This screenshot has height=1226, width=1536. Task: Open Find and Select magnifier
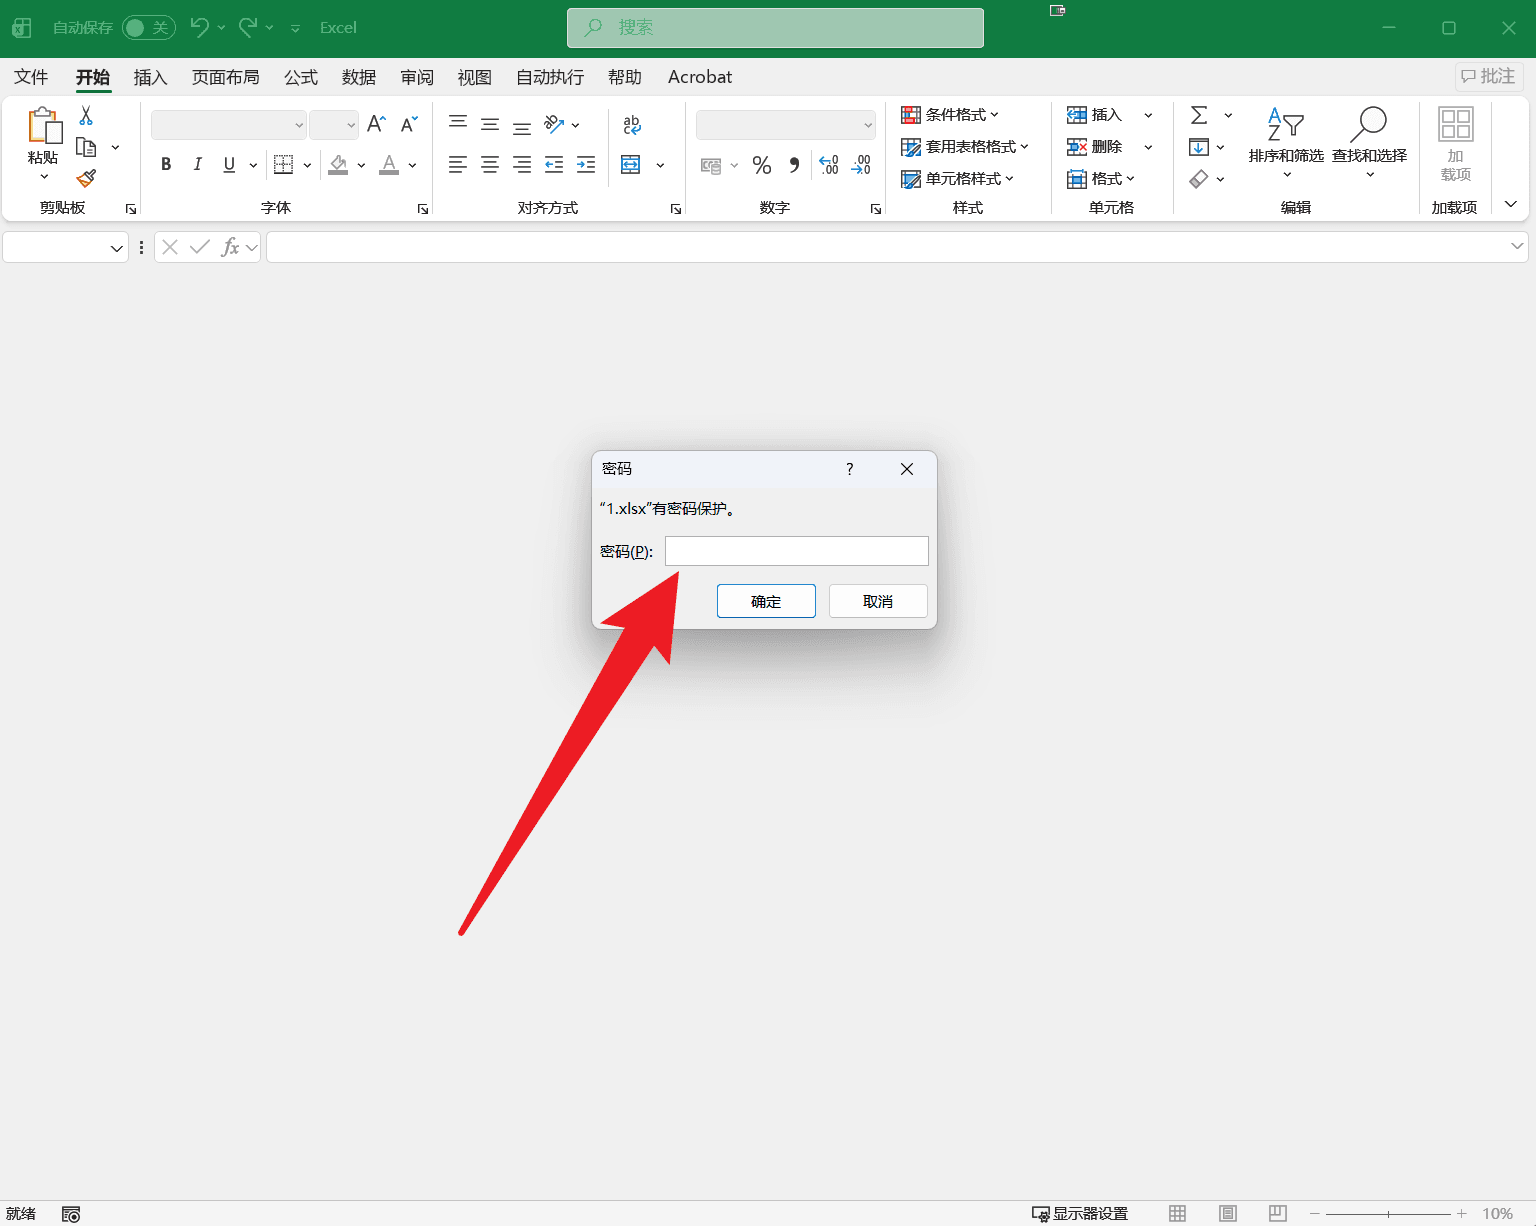pyautogui.click(x=1369, y=142)
